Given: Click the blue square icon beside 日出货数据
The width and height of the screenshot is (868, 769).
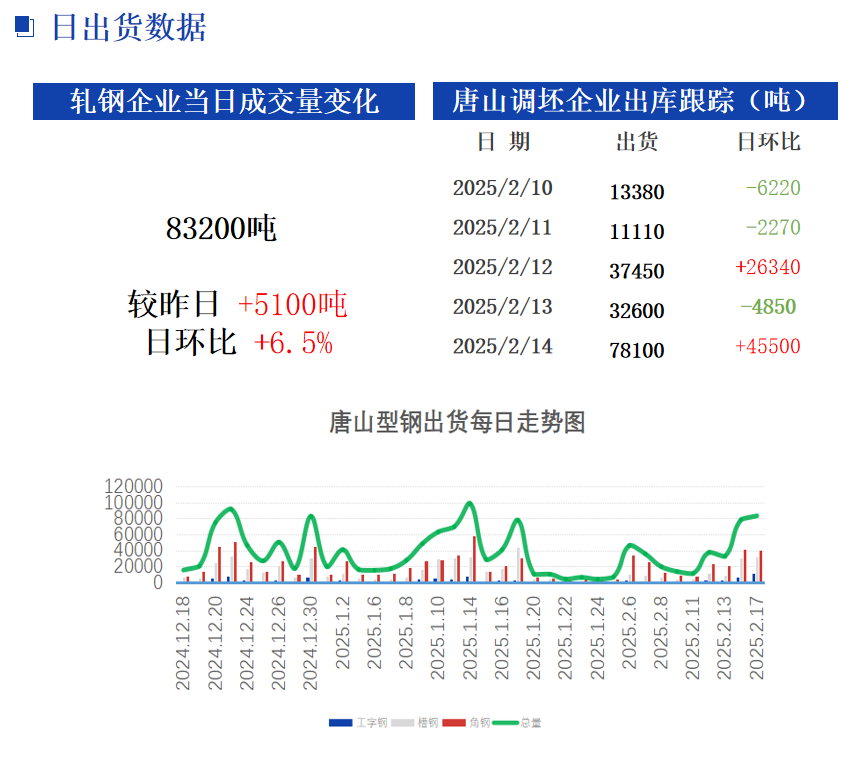Looking at the screenshot, I should pyautogui.click(x=25, y=28).
